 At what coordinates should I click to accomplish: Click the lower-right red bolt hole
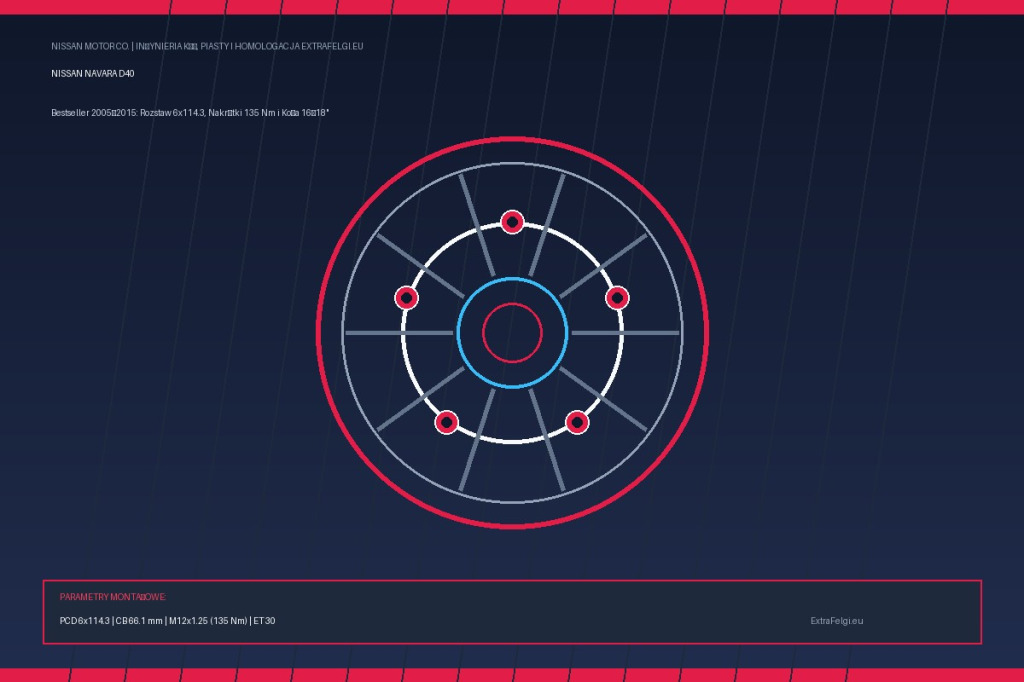pyautogui.click(x=577, y=422)
